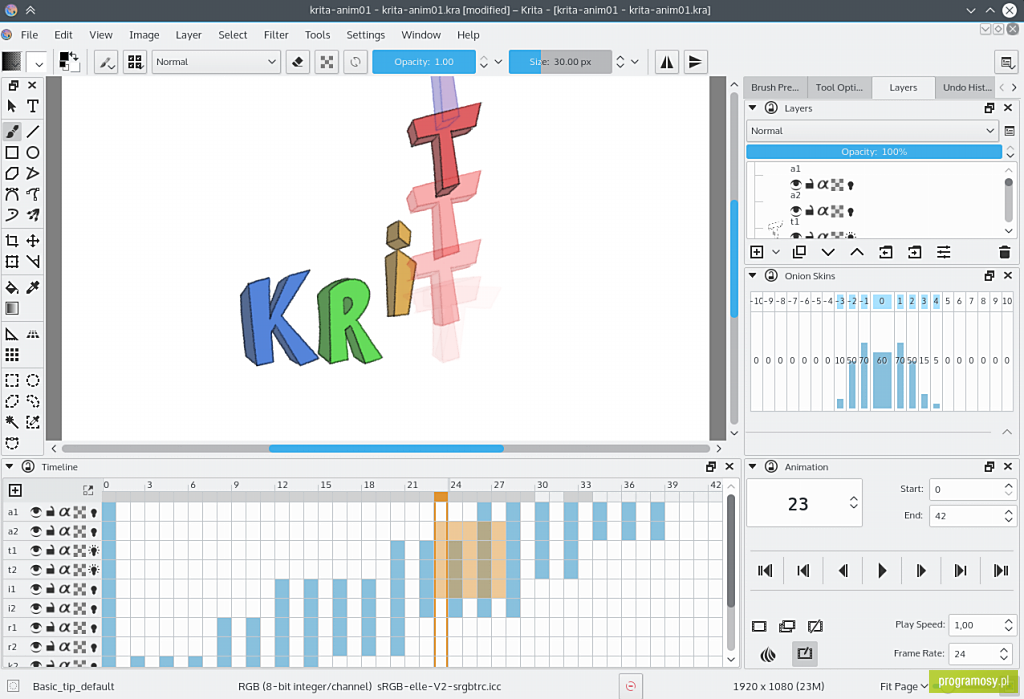The height and width of the screenshot is (699, 1024).
Task: Switch to the Tool Options tab
Action: coord(839,88)
